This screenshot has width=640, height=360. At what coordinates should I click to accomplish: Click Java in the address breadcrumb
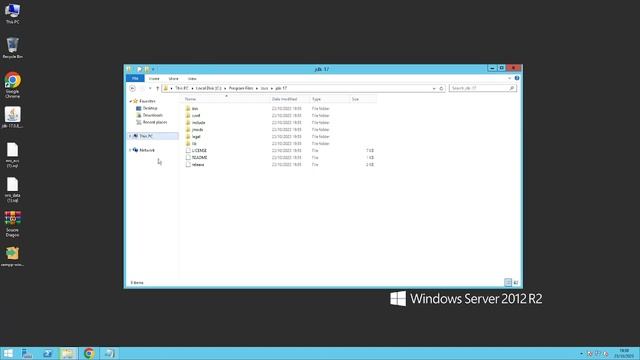pos(264,88)
